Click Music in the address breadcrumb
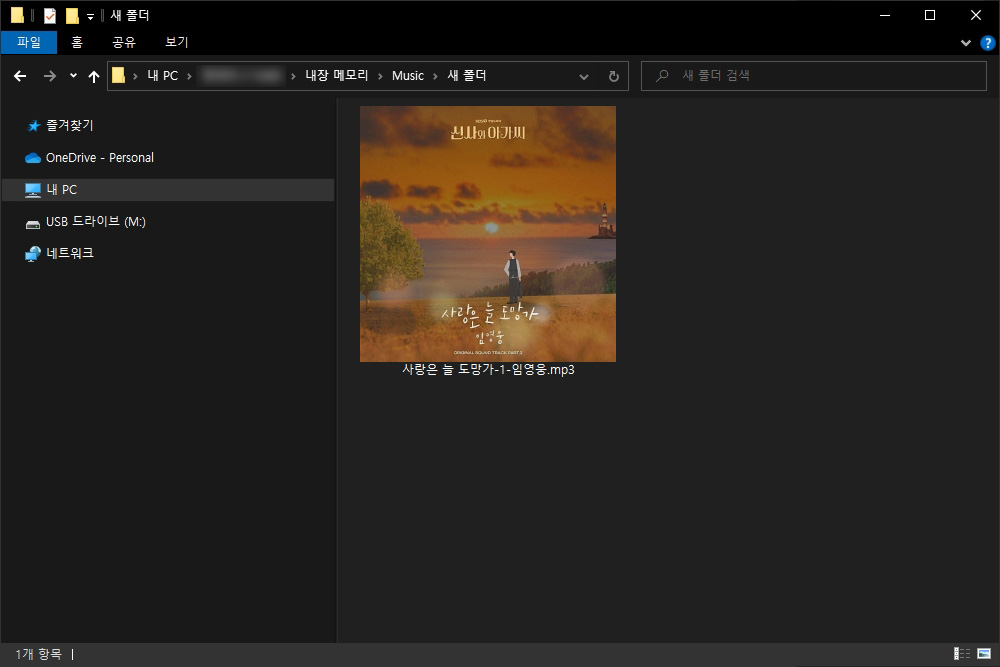1000x667 pixels. pyautogui.click(x=408, y=76)
